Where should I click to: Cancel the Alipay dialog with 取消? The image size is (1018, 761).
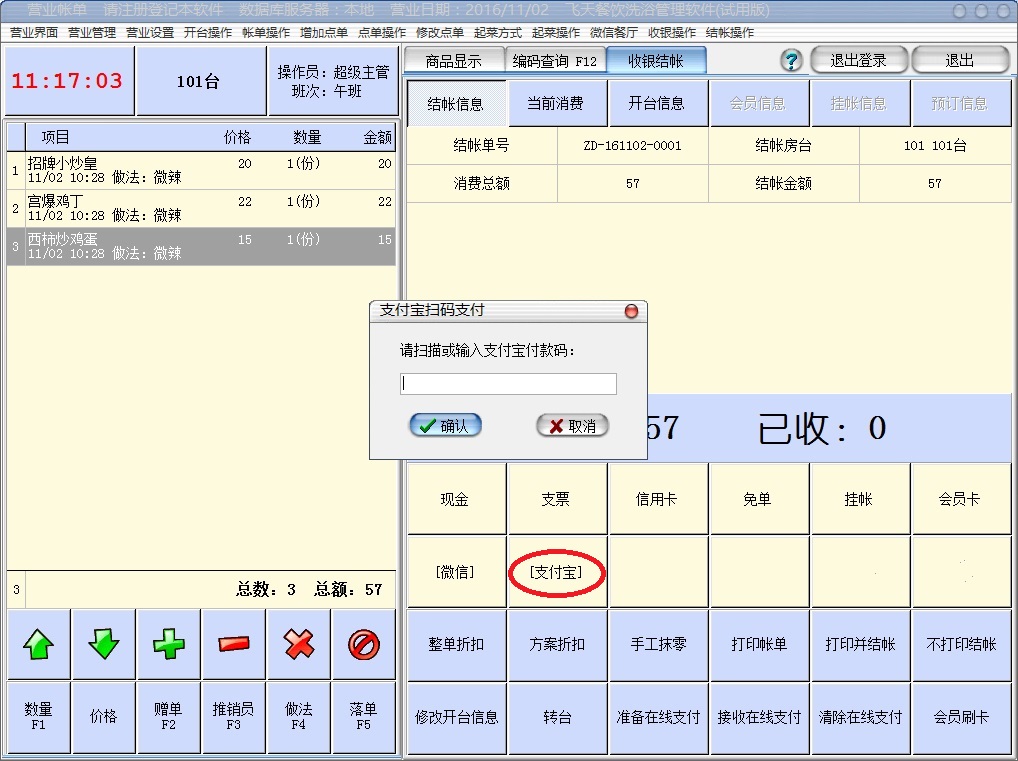(x=572, y=426)
